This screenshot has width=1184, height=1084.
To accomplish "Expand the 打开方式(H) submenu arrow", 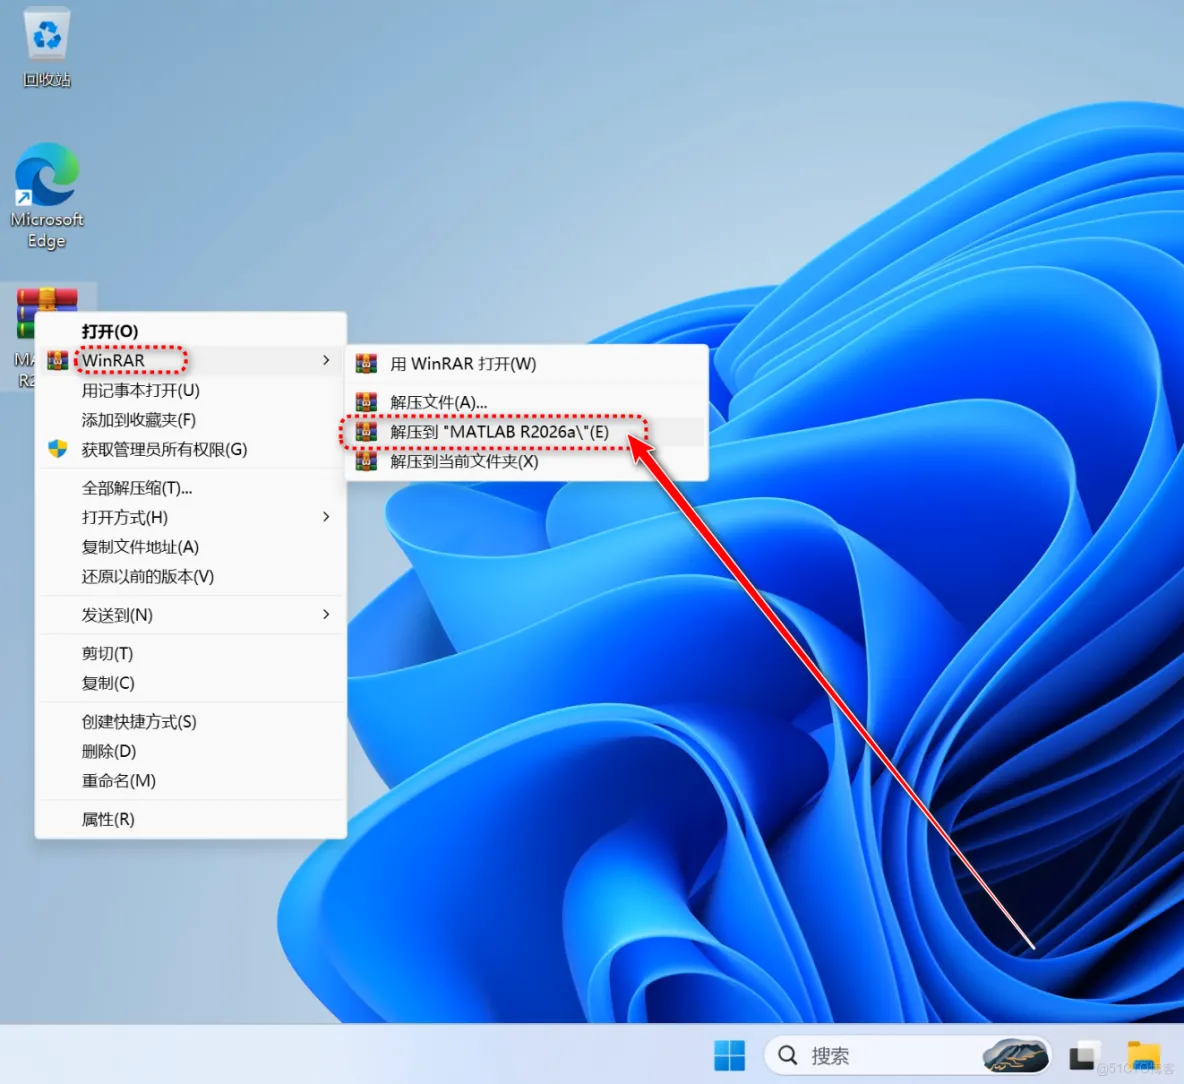I will [326, 516].
